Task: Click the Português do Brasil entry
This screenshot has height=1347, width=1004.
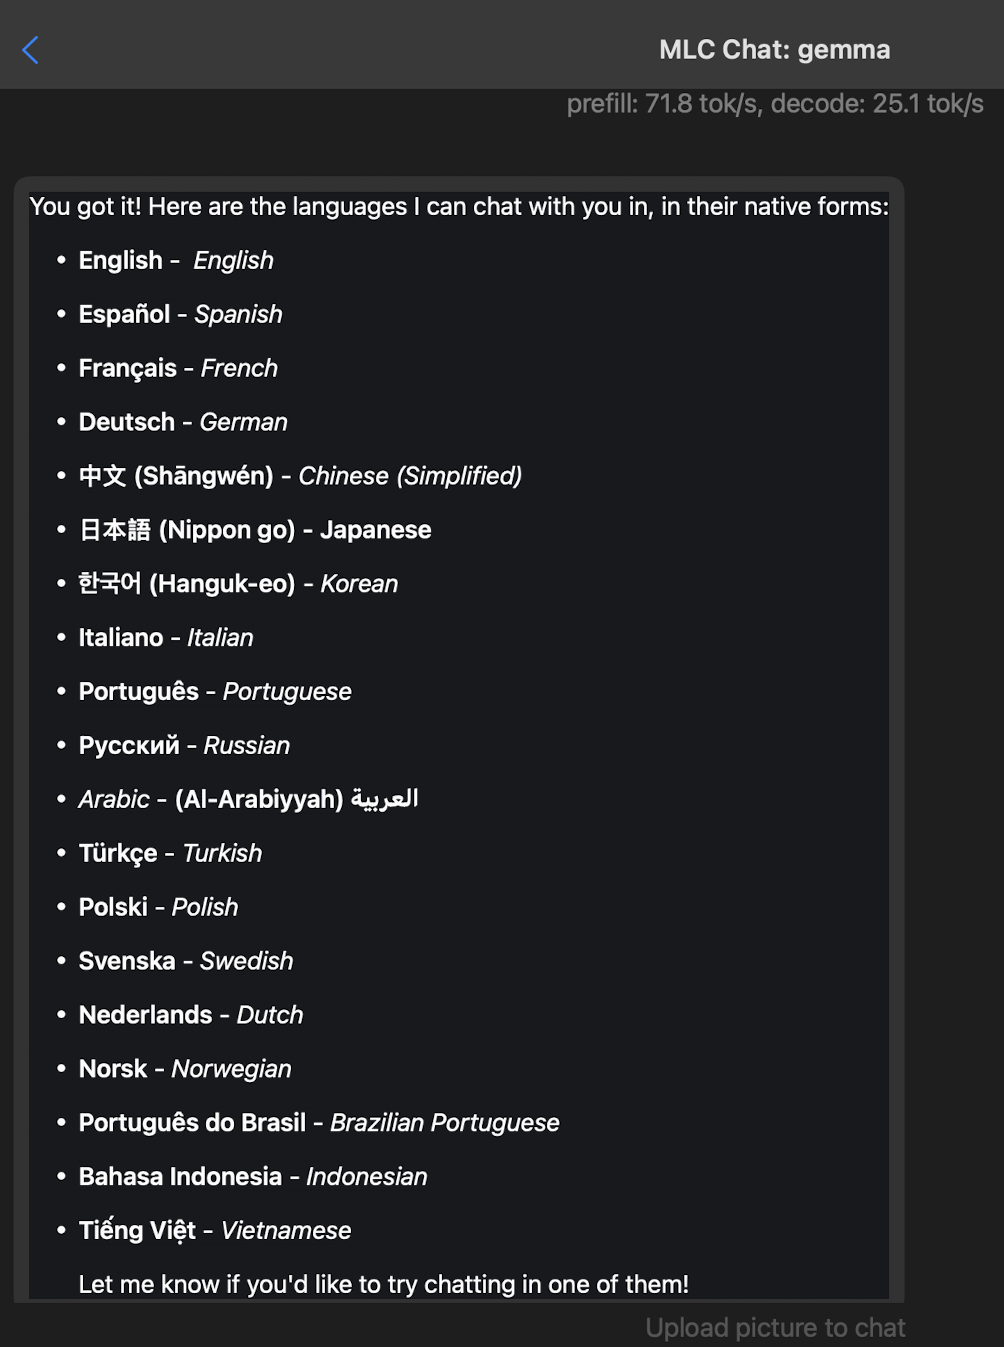Action: click(319, 1123)
